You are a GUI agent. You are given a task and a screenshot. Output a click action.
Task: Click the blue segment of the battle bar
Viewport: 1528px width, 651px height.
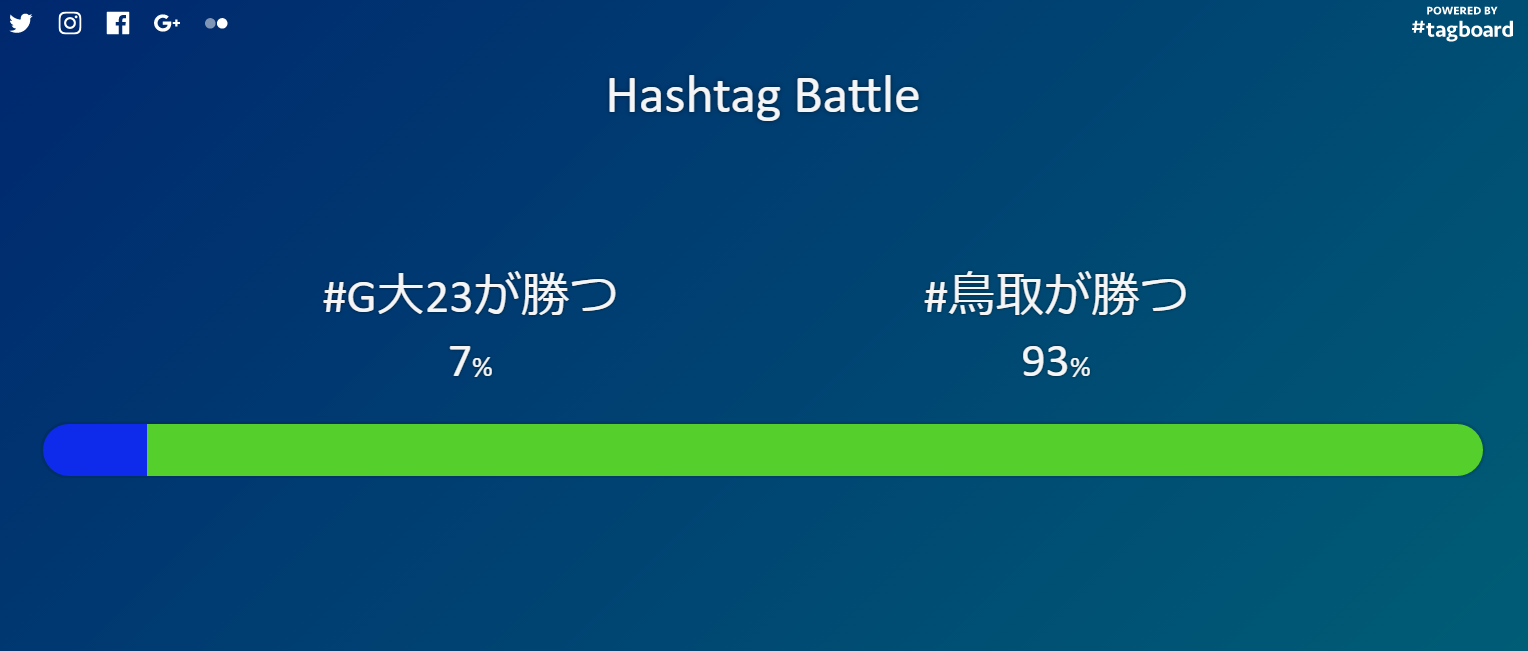96,450
